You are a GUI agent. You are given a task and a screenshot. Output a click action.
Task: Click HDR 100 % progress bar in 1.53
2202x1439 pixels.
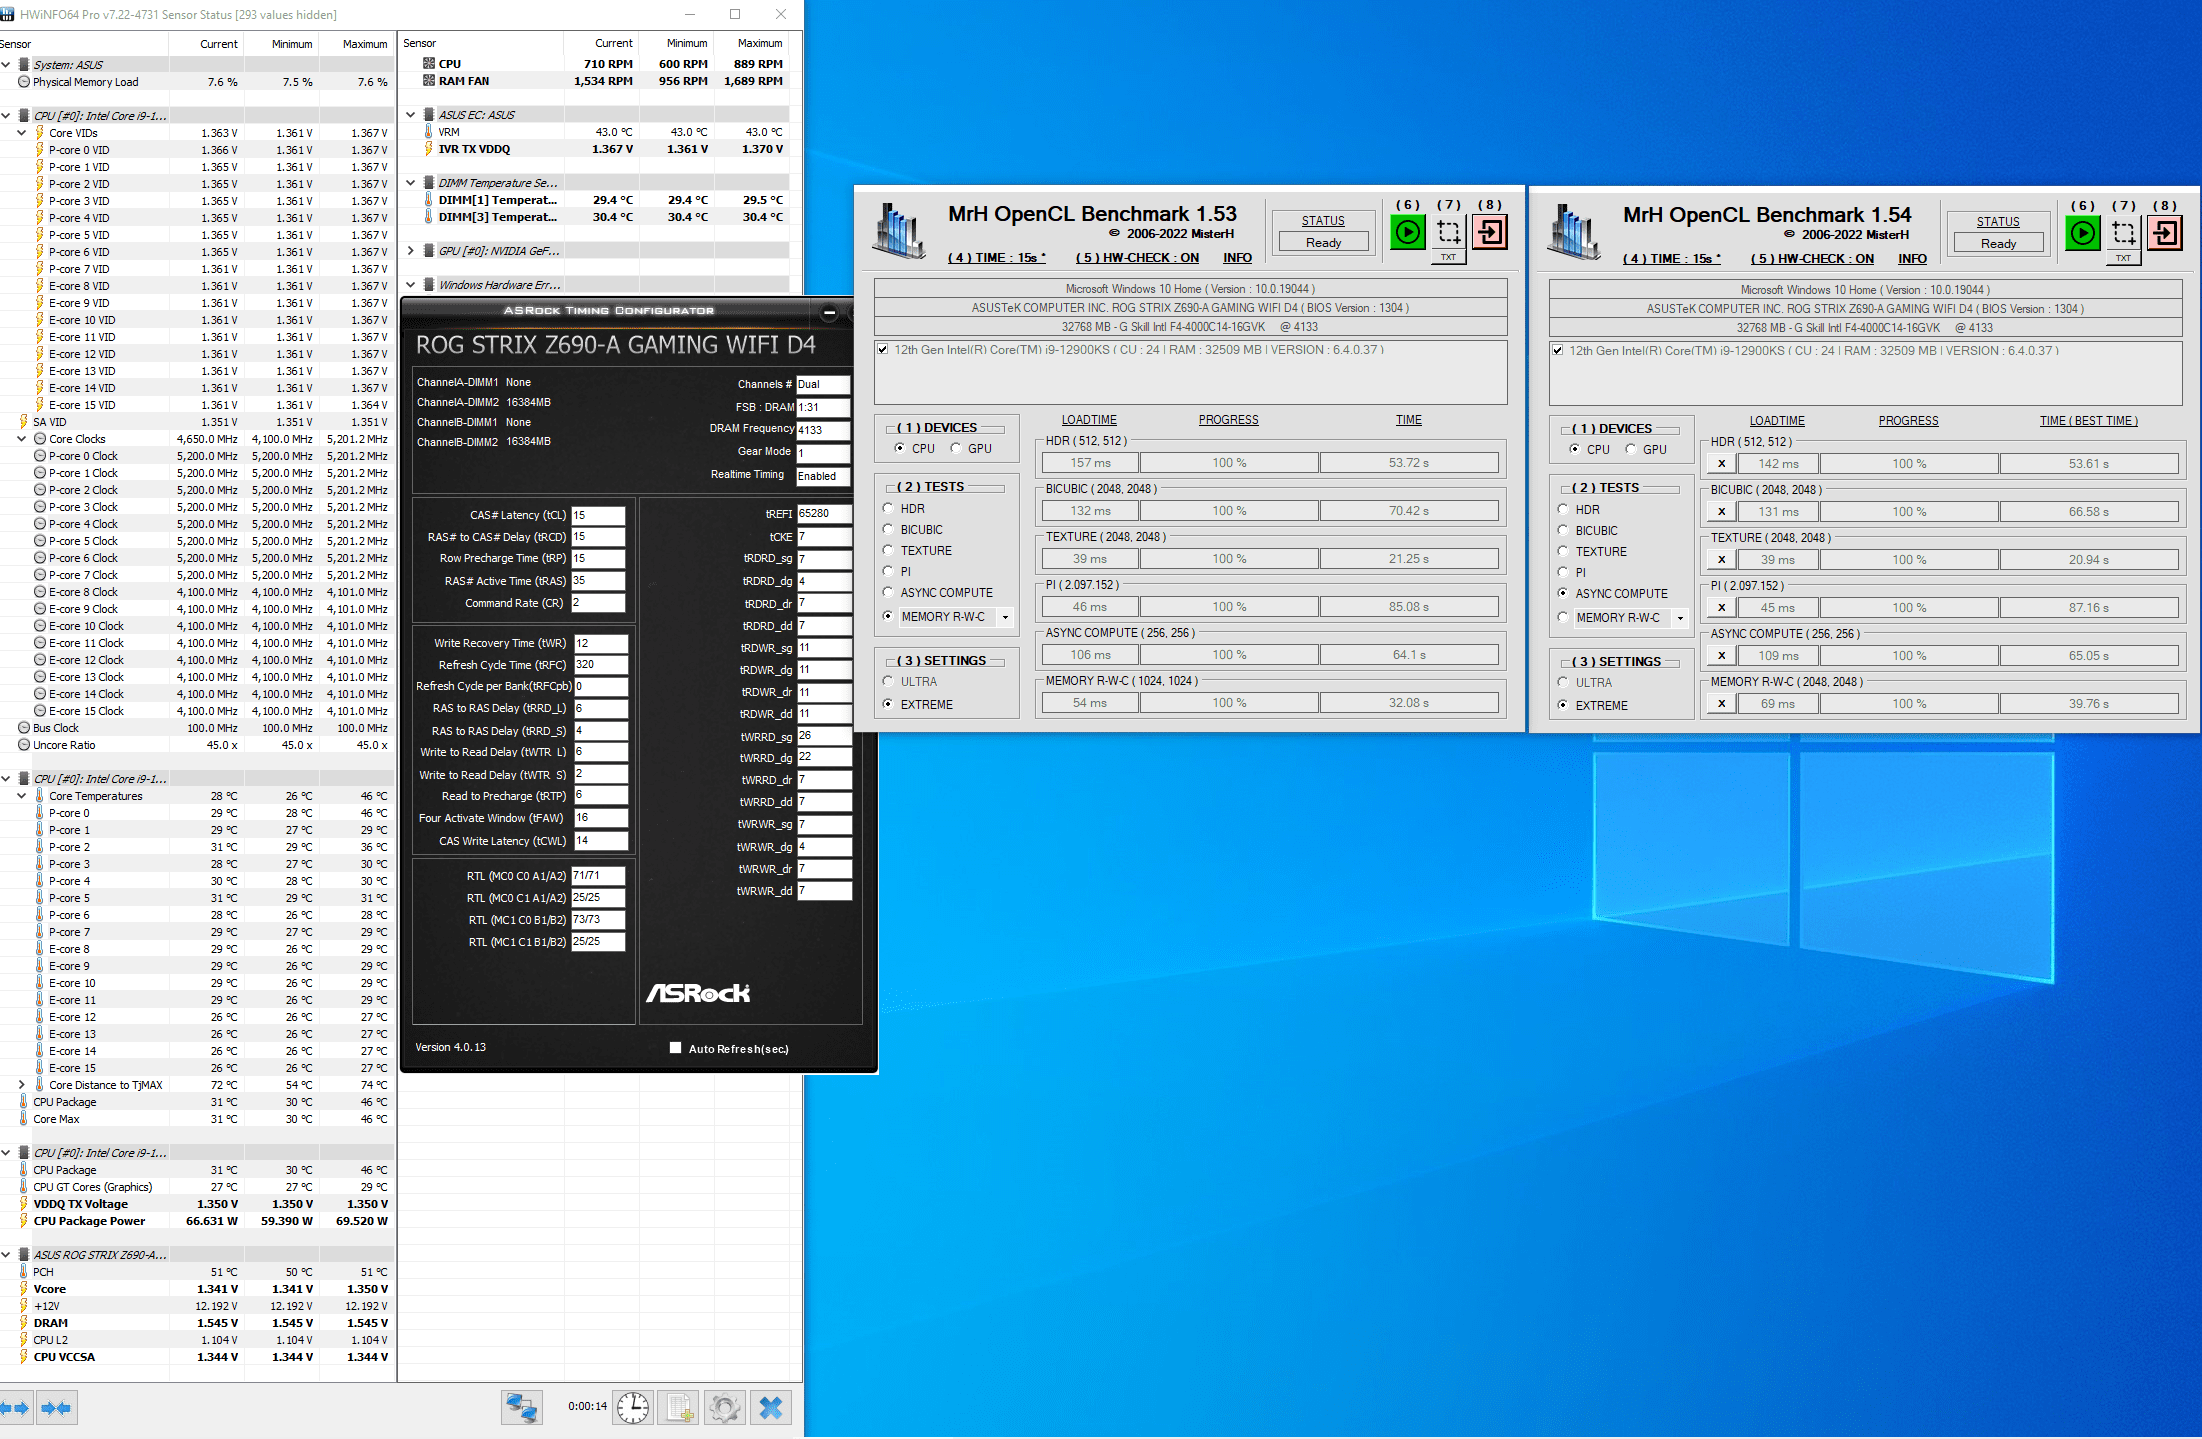(x=1229, y=463)
